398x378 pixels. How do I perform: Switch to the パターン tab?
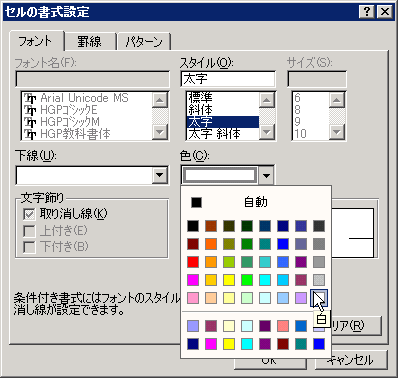(144, 42)
